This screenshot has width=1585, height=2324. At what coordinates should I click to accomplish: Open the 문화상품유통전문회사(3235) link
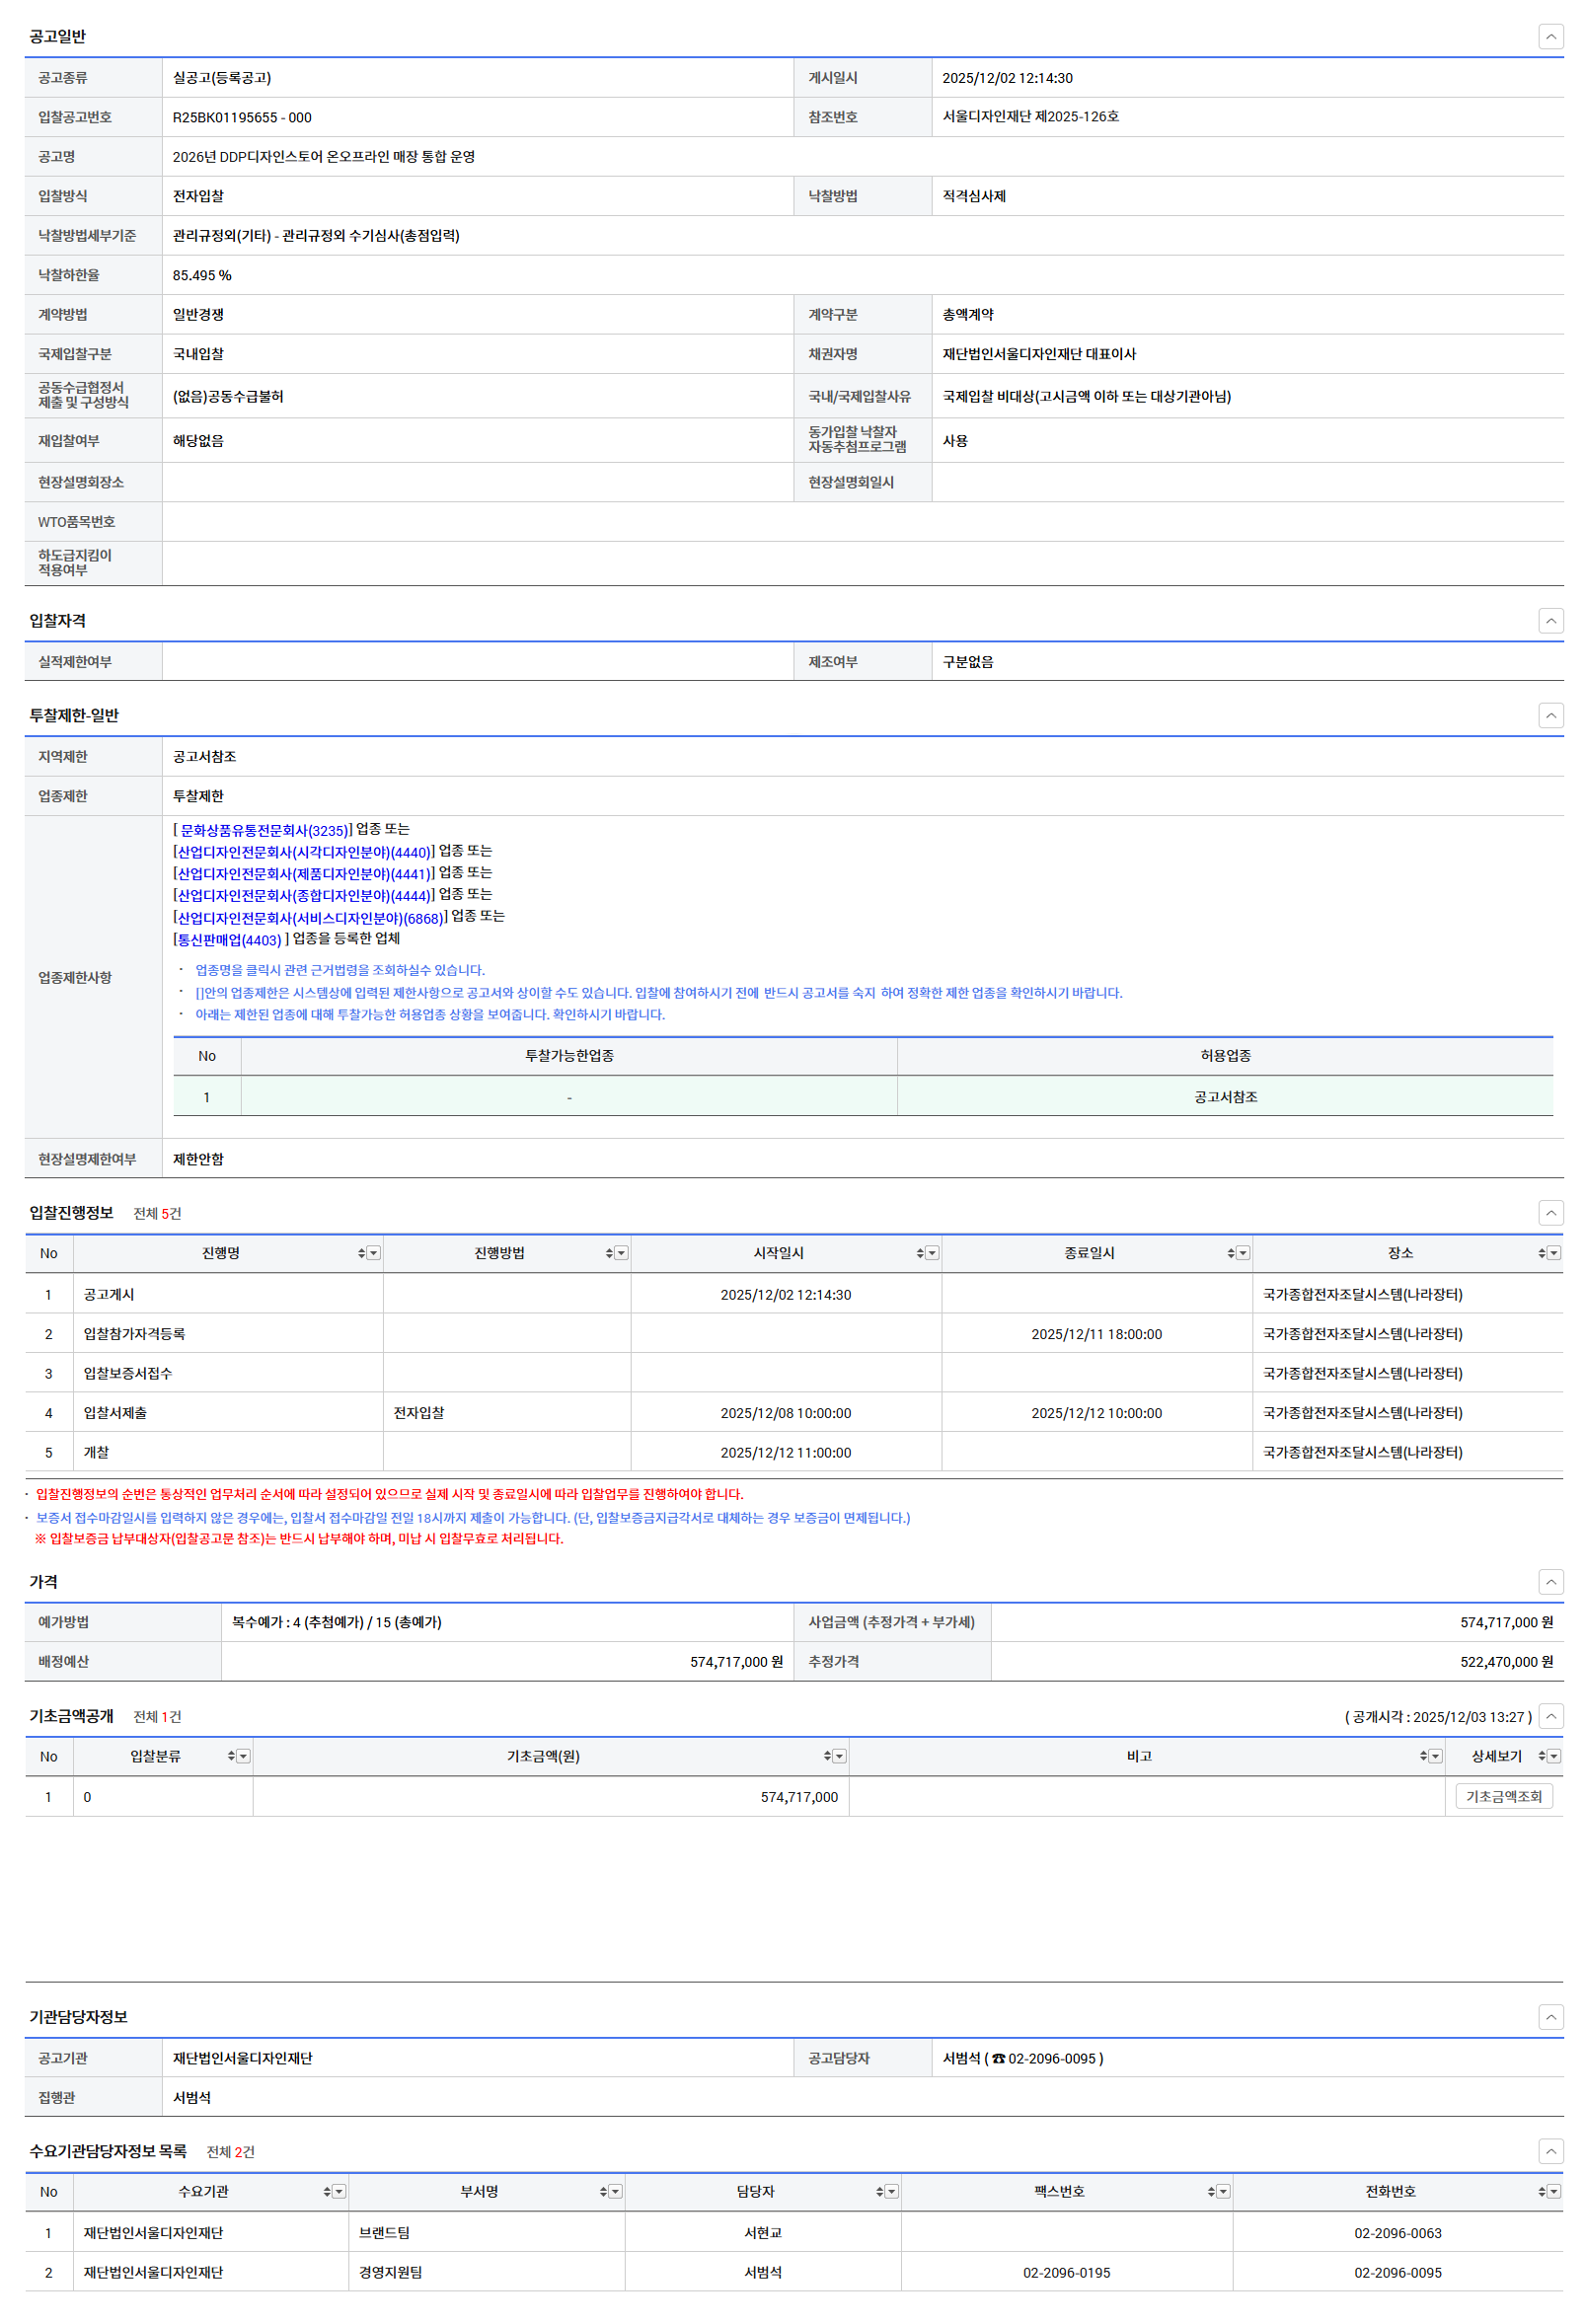(263, 831)
